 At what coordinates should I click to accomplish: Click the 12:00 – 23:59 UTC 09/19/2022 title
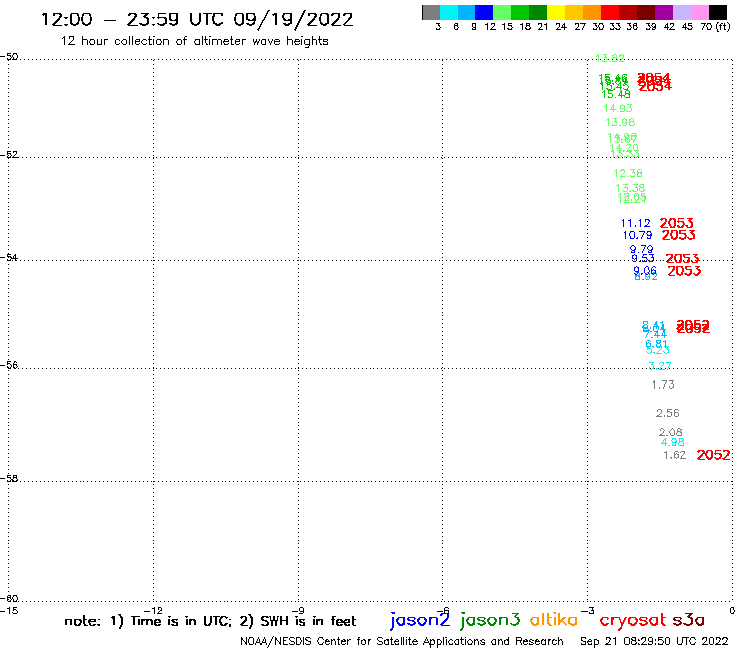click(x=197, y=20)
